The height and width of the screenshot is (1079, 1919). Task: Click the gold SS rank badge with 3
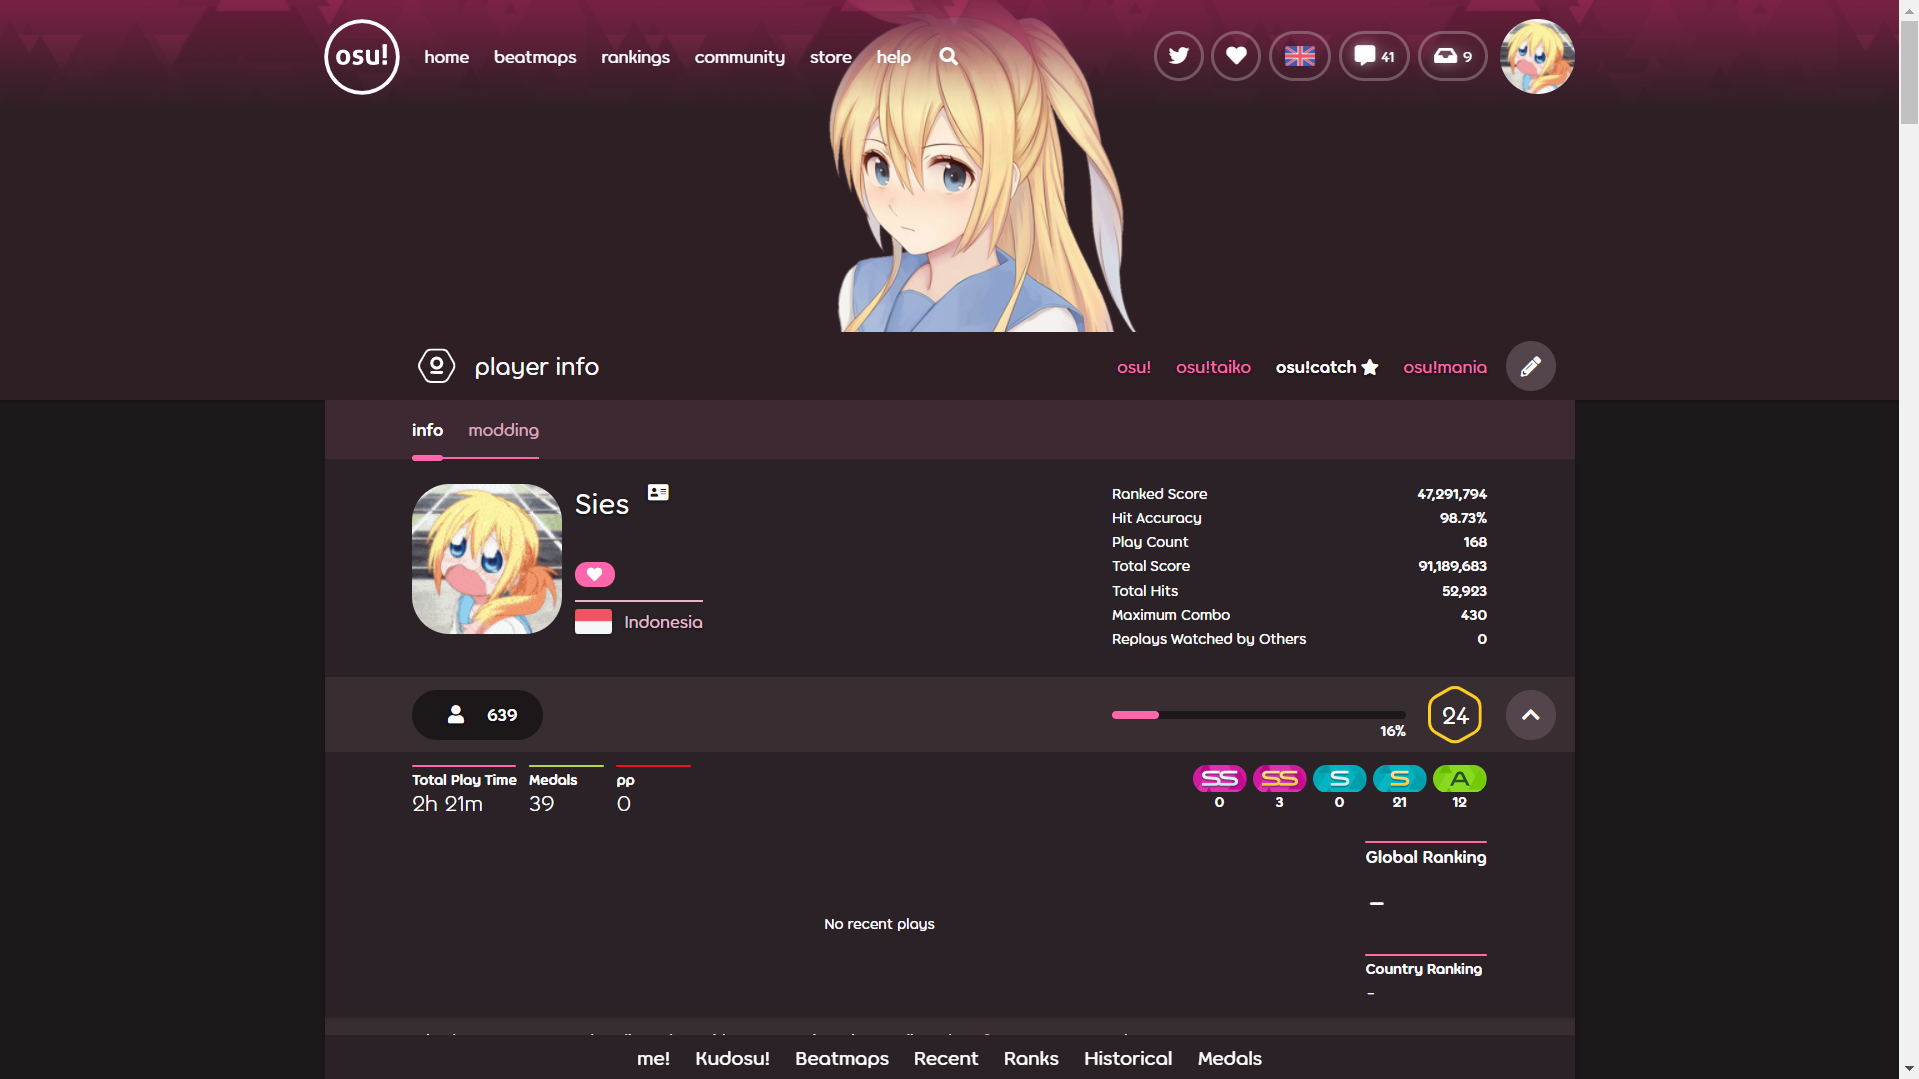1279,778
